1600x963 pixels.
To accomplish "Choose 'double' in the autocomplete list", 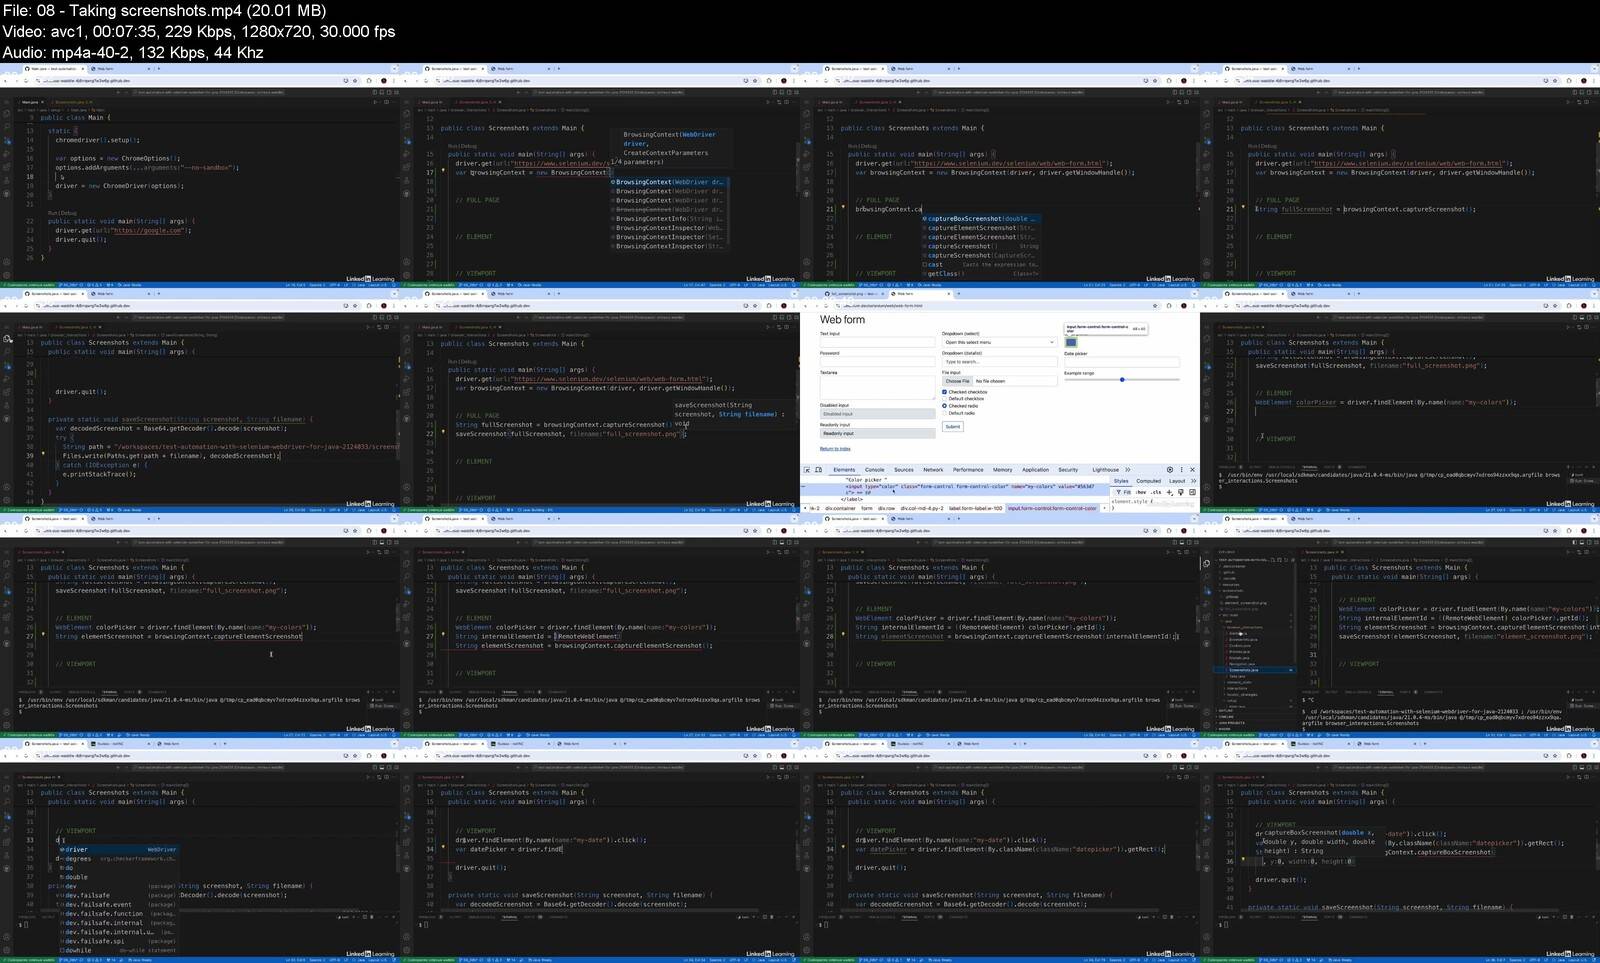I will point(118,877).
